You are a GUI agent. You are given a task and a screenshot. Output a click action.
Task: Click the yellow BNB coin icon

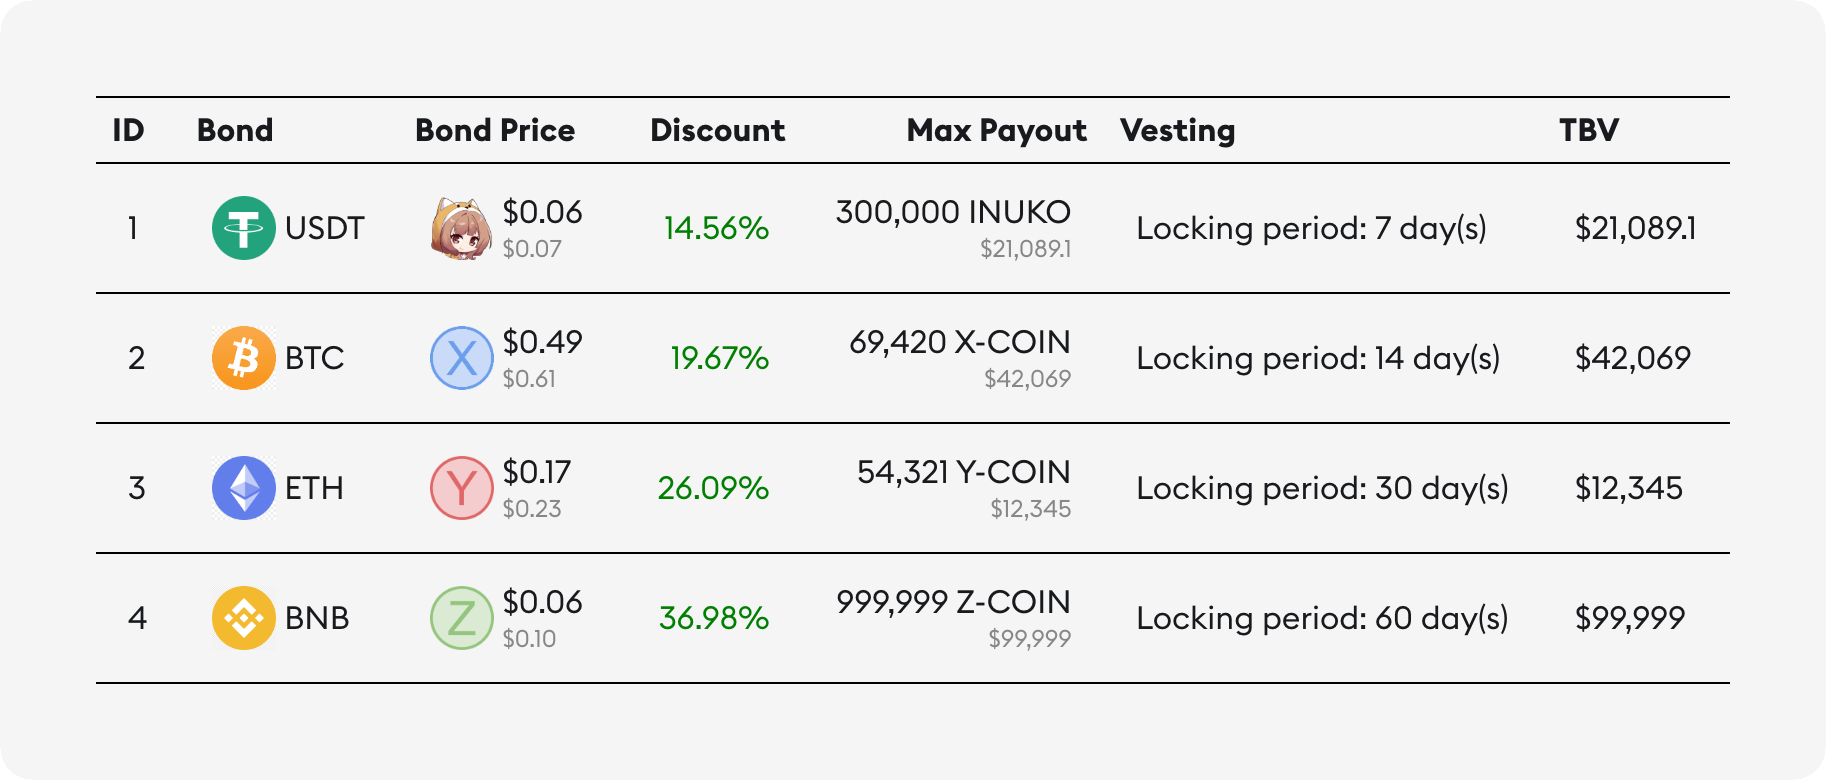pyautogui.click(x=243, y=618)
